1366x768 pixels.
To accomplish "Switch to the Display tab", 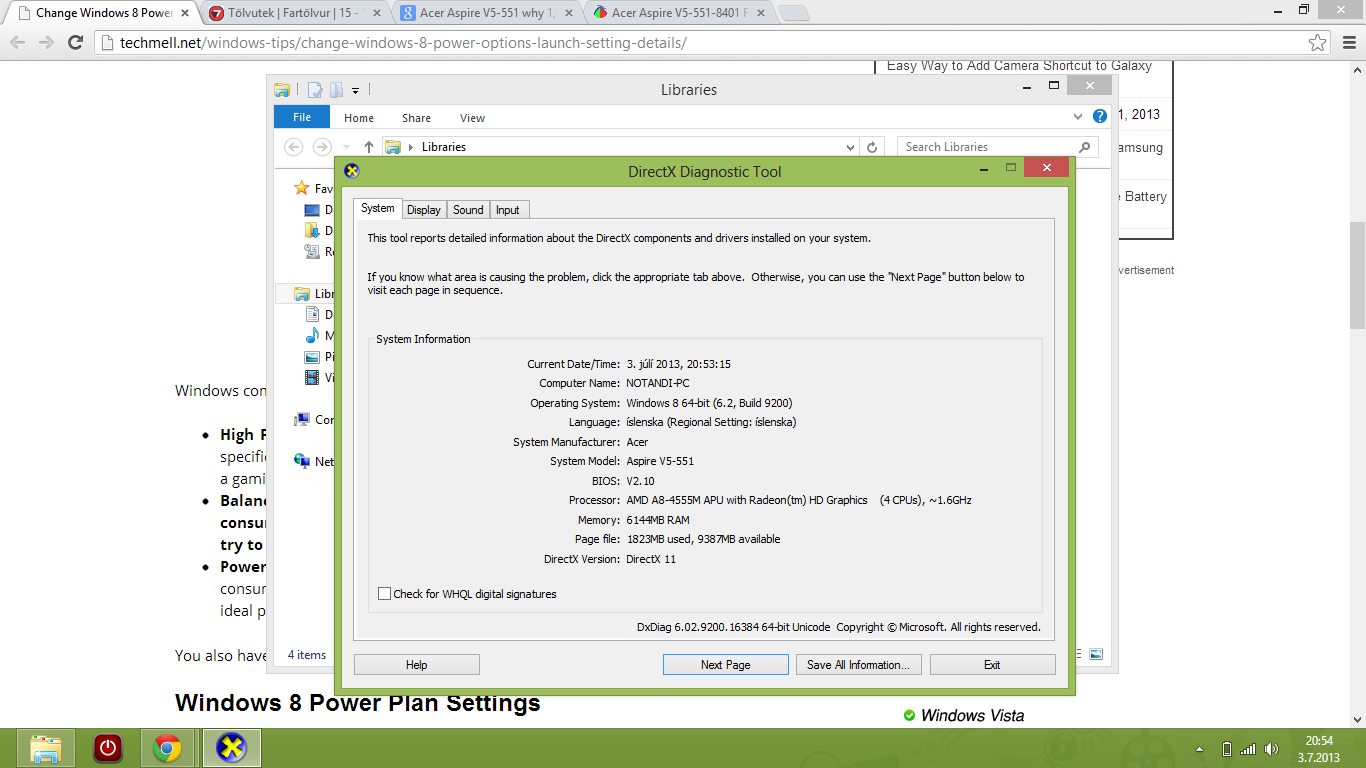I will click(424, 210).
